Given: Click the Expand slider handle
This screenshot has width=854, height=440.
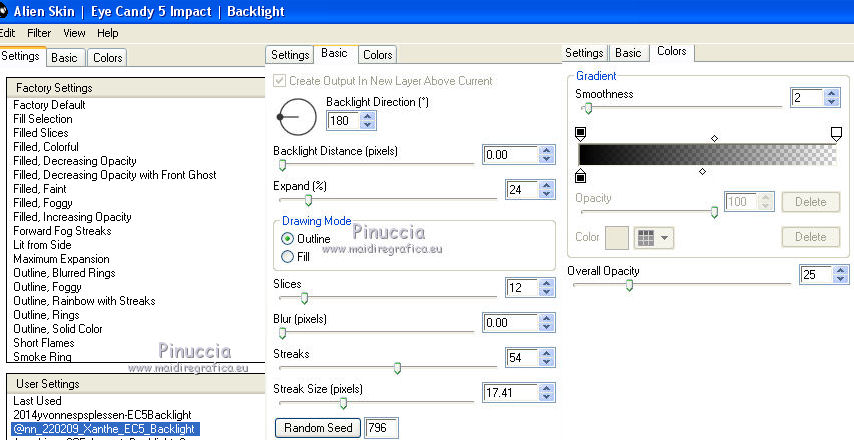Looking at the screenshot, I should pos(308,200).
